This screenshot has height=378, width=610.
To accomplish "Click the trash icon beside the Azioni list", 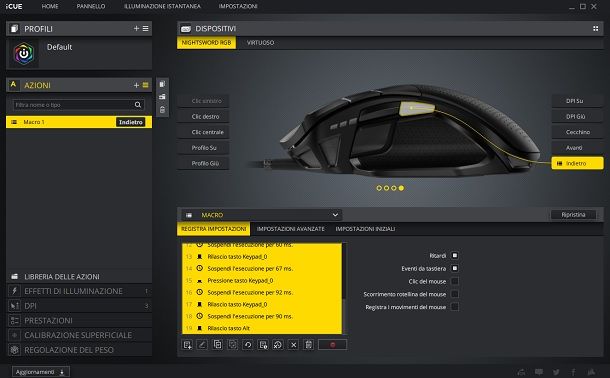I will pyautogui.click(x=162, y=110).
